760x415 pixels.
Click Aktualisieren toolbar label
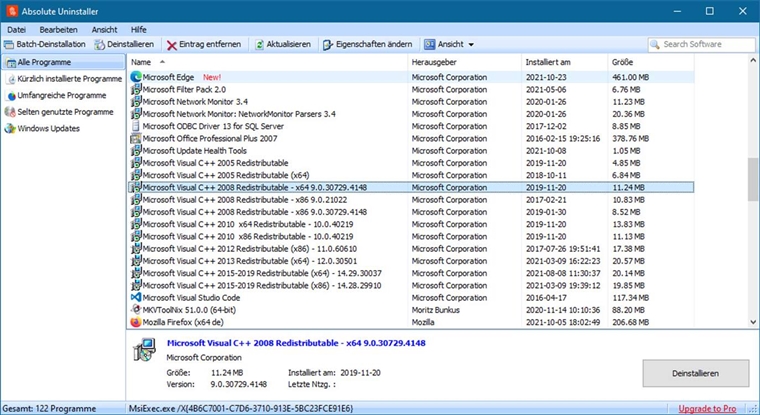pyautogui.click(x=289, y=44)
